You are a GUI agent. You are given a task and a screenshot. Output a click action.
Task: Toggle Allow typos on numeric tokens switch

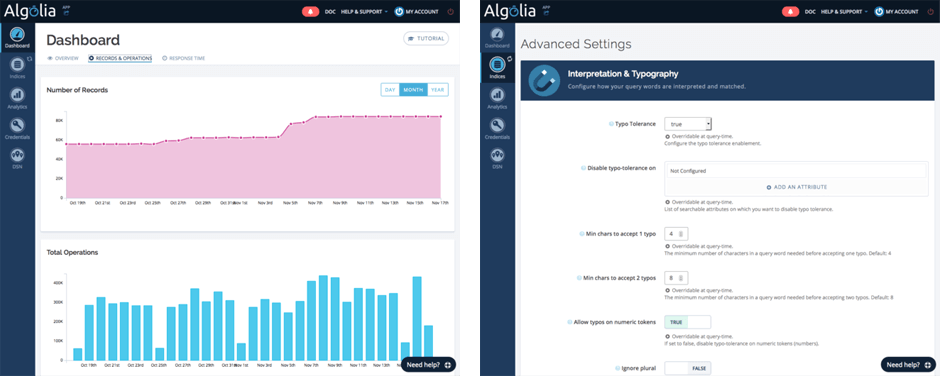click(688, 322)
